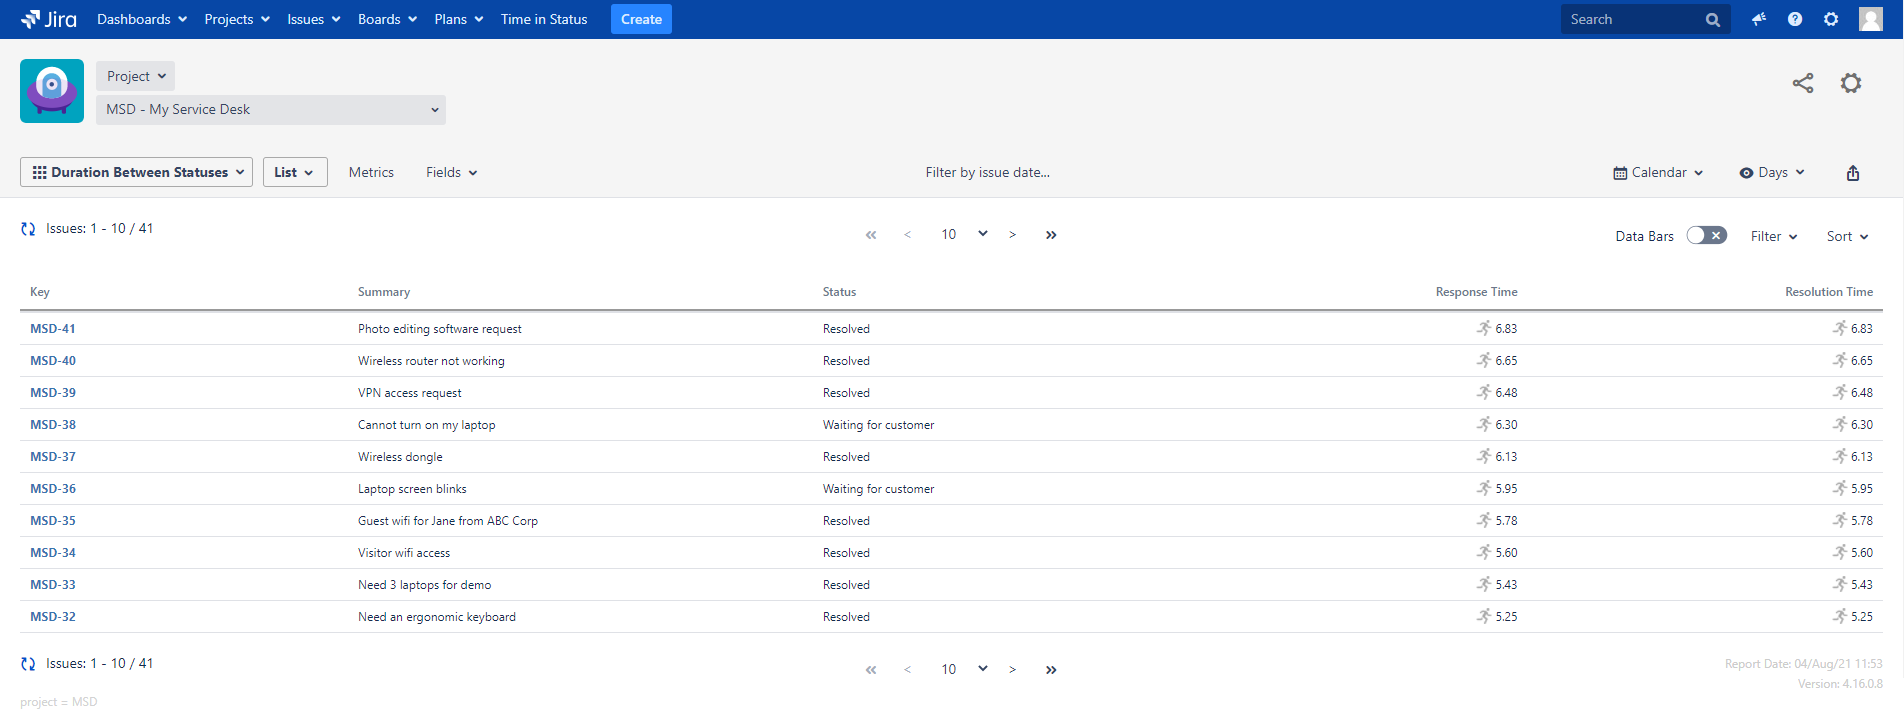Open the Dashboards menu

click(141, 19)
